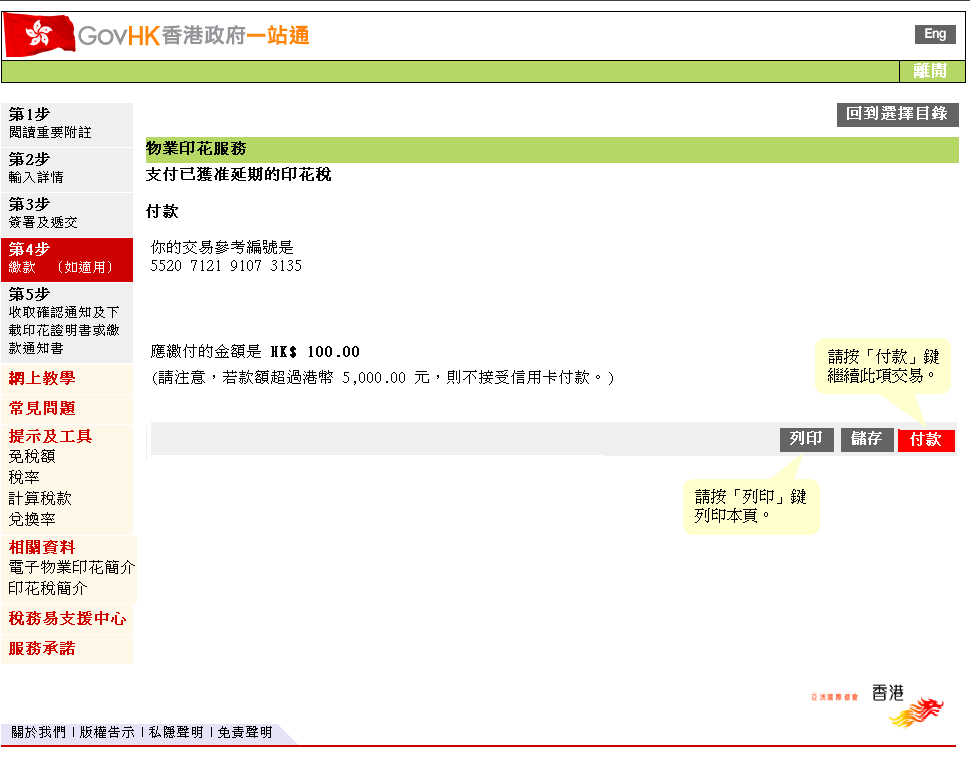Open the 稅務易支援中心 link
Viewport: 970px width, 764px height.
(67, 619)
